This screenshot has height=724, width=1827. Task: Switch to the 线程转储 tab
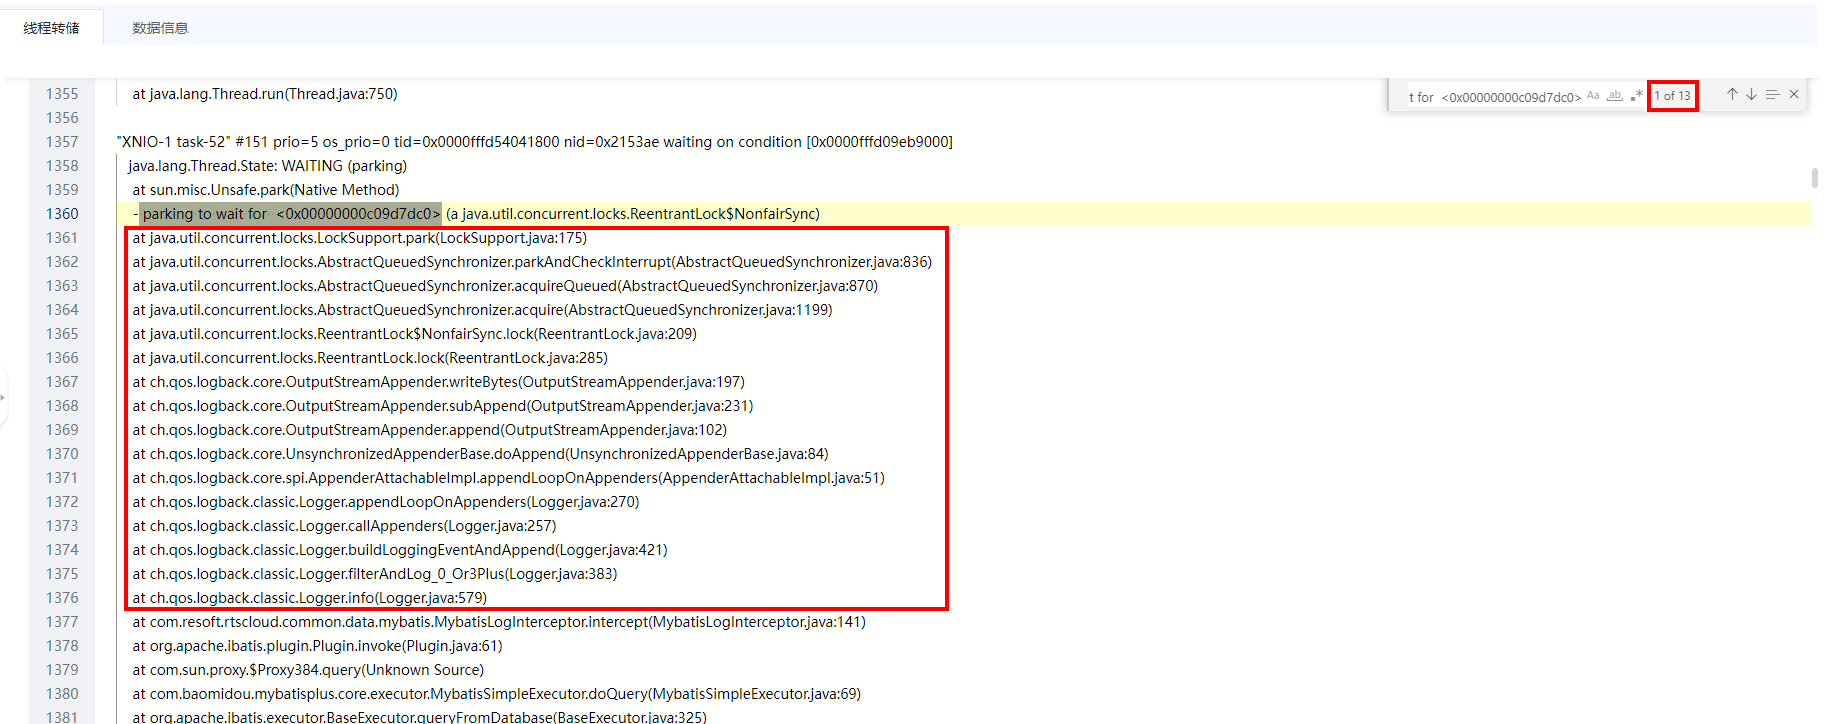tap(52, 28)
